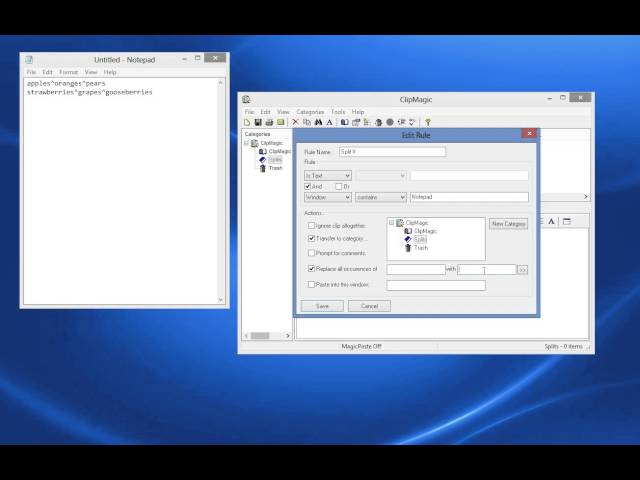Toggle the Or checkbox
Screen dimensions: 640x480
pyautogui.click(x=338, y=187)
